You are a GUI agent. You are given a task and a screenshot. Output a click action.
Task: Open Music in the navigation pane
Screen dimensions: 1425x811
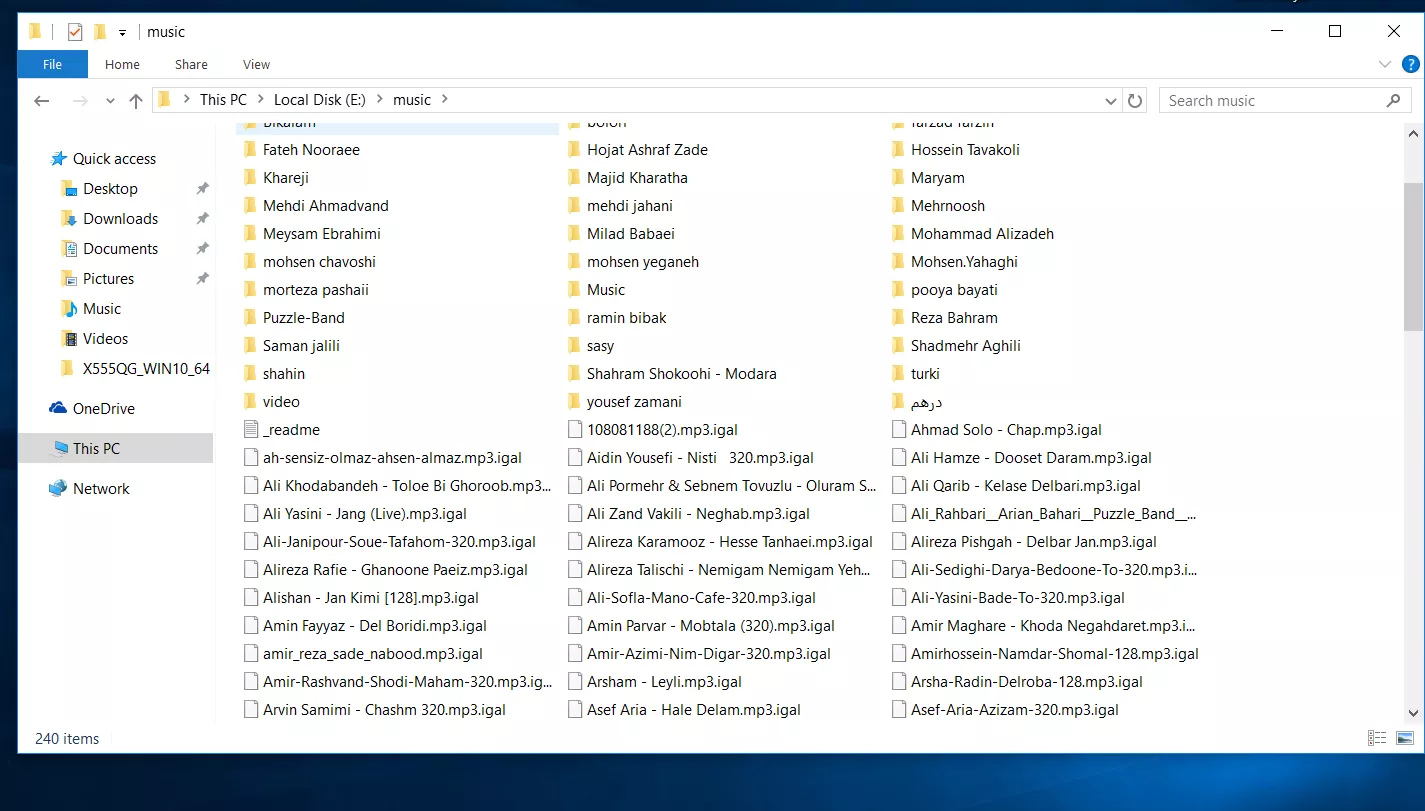click(101, 308)
